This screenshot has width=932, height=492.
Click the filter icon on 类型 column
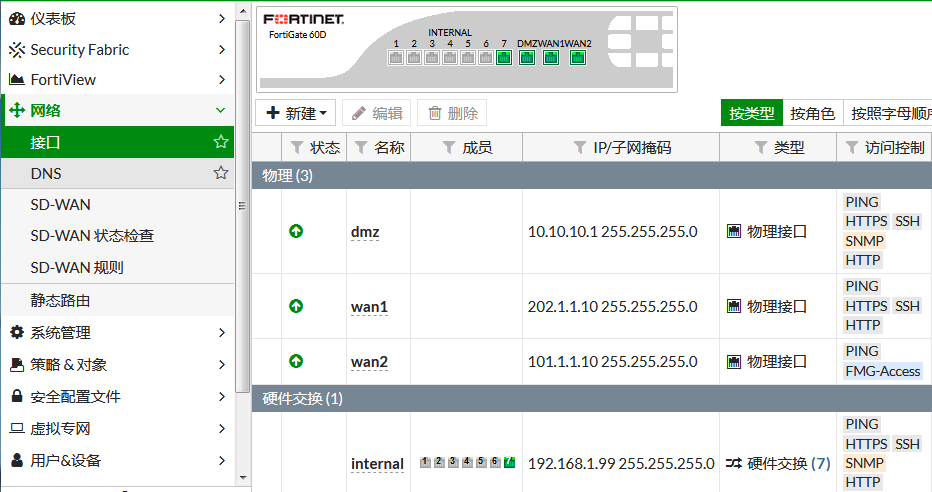(760, 148)
